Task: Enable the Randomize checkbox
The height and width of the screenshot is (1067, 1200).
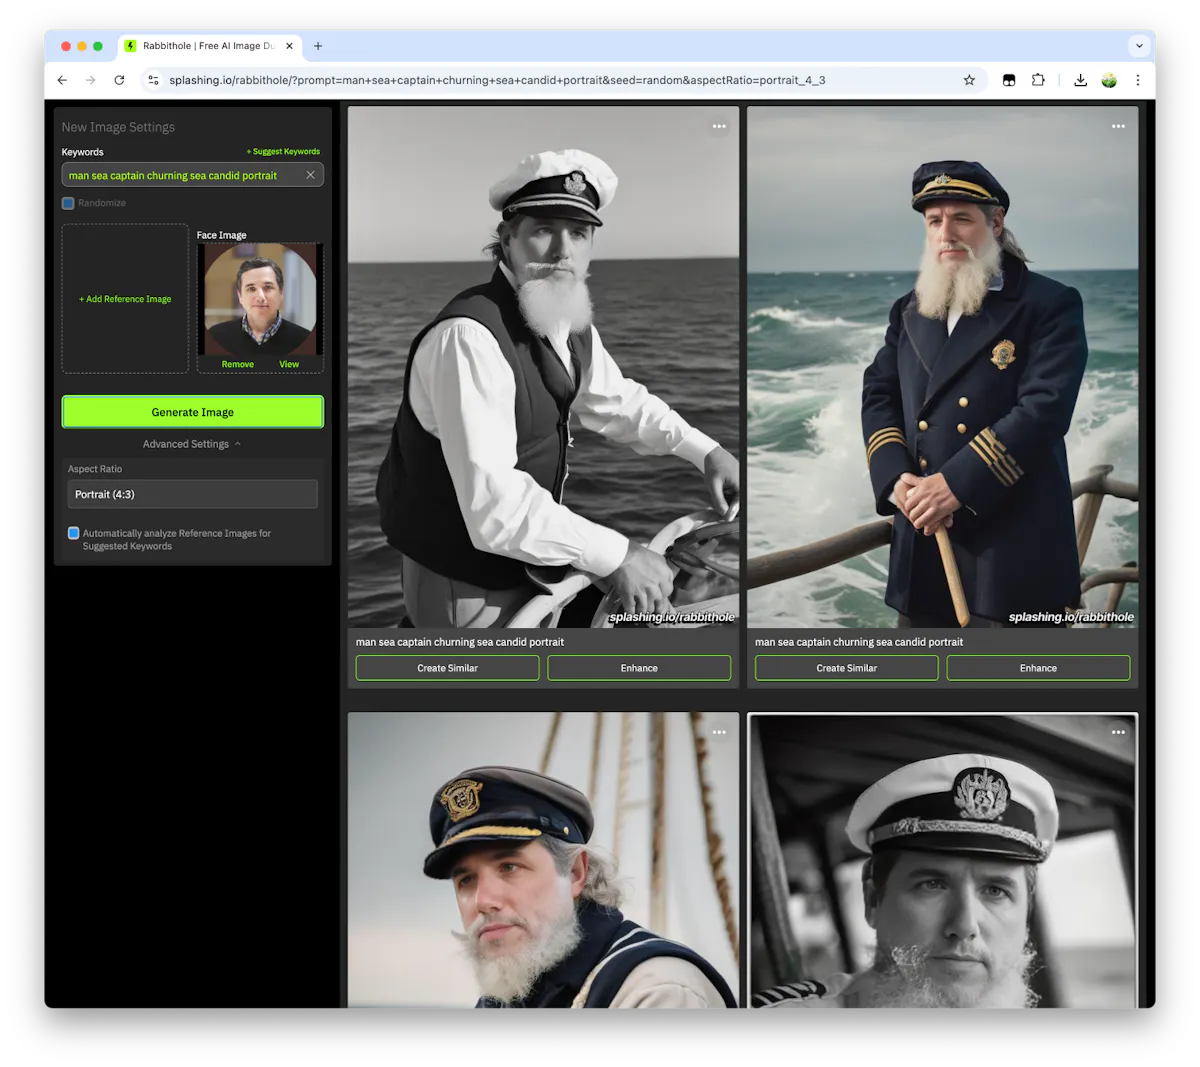Action: pyautogui.click(x=68, y=203)
